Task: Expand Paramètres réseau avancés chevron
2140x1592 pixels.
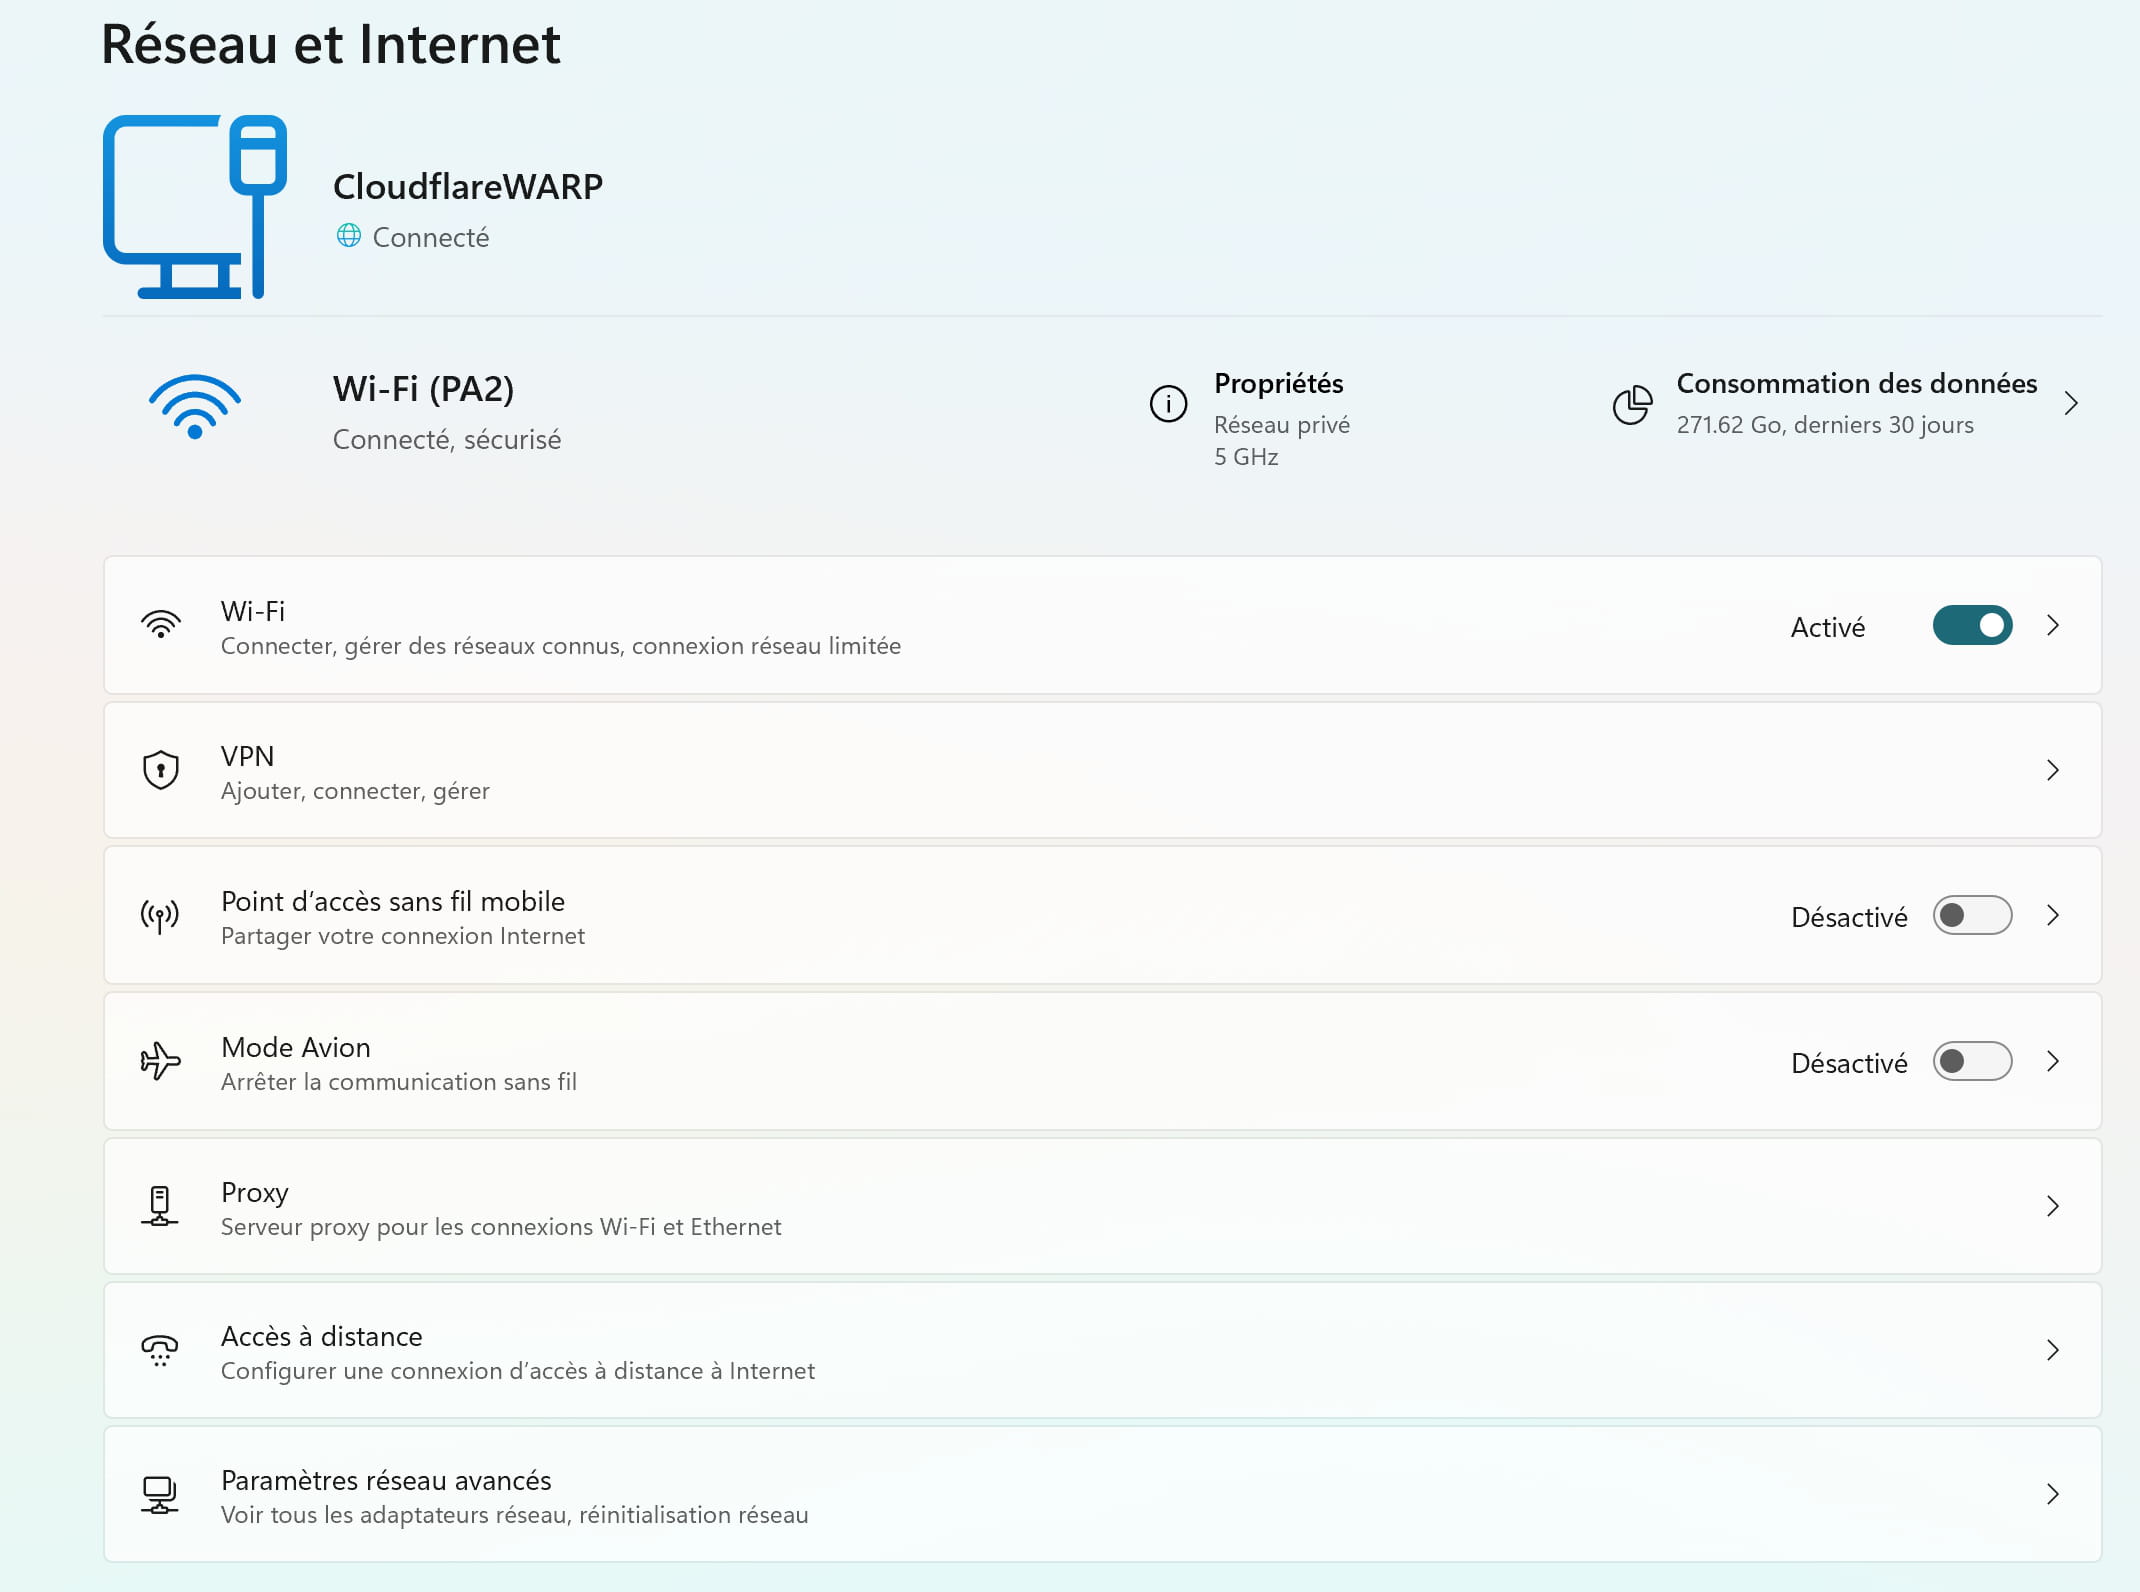Action: click(x=2053, y=1494)
